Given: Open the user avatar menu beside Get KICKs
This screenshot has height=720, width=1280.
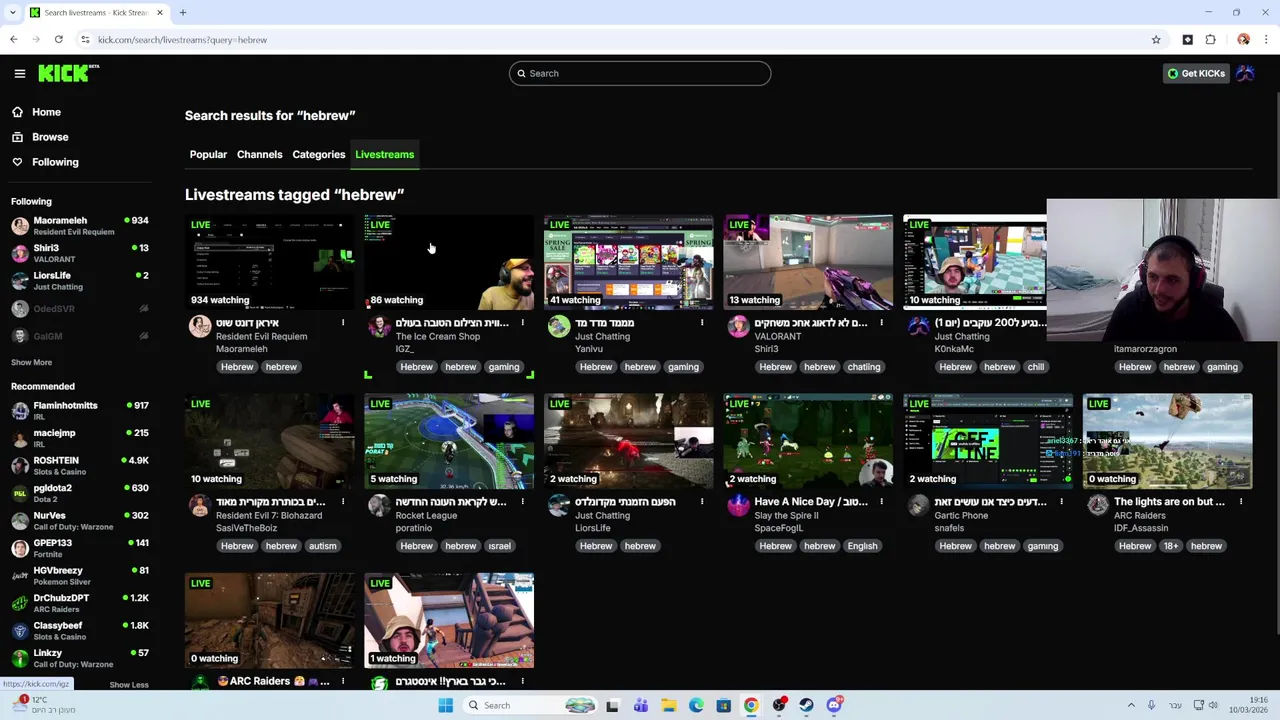Looking at the screenshot, I should (1245, 73).
